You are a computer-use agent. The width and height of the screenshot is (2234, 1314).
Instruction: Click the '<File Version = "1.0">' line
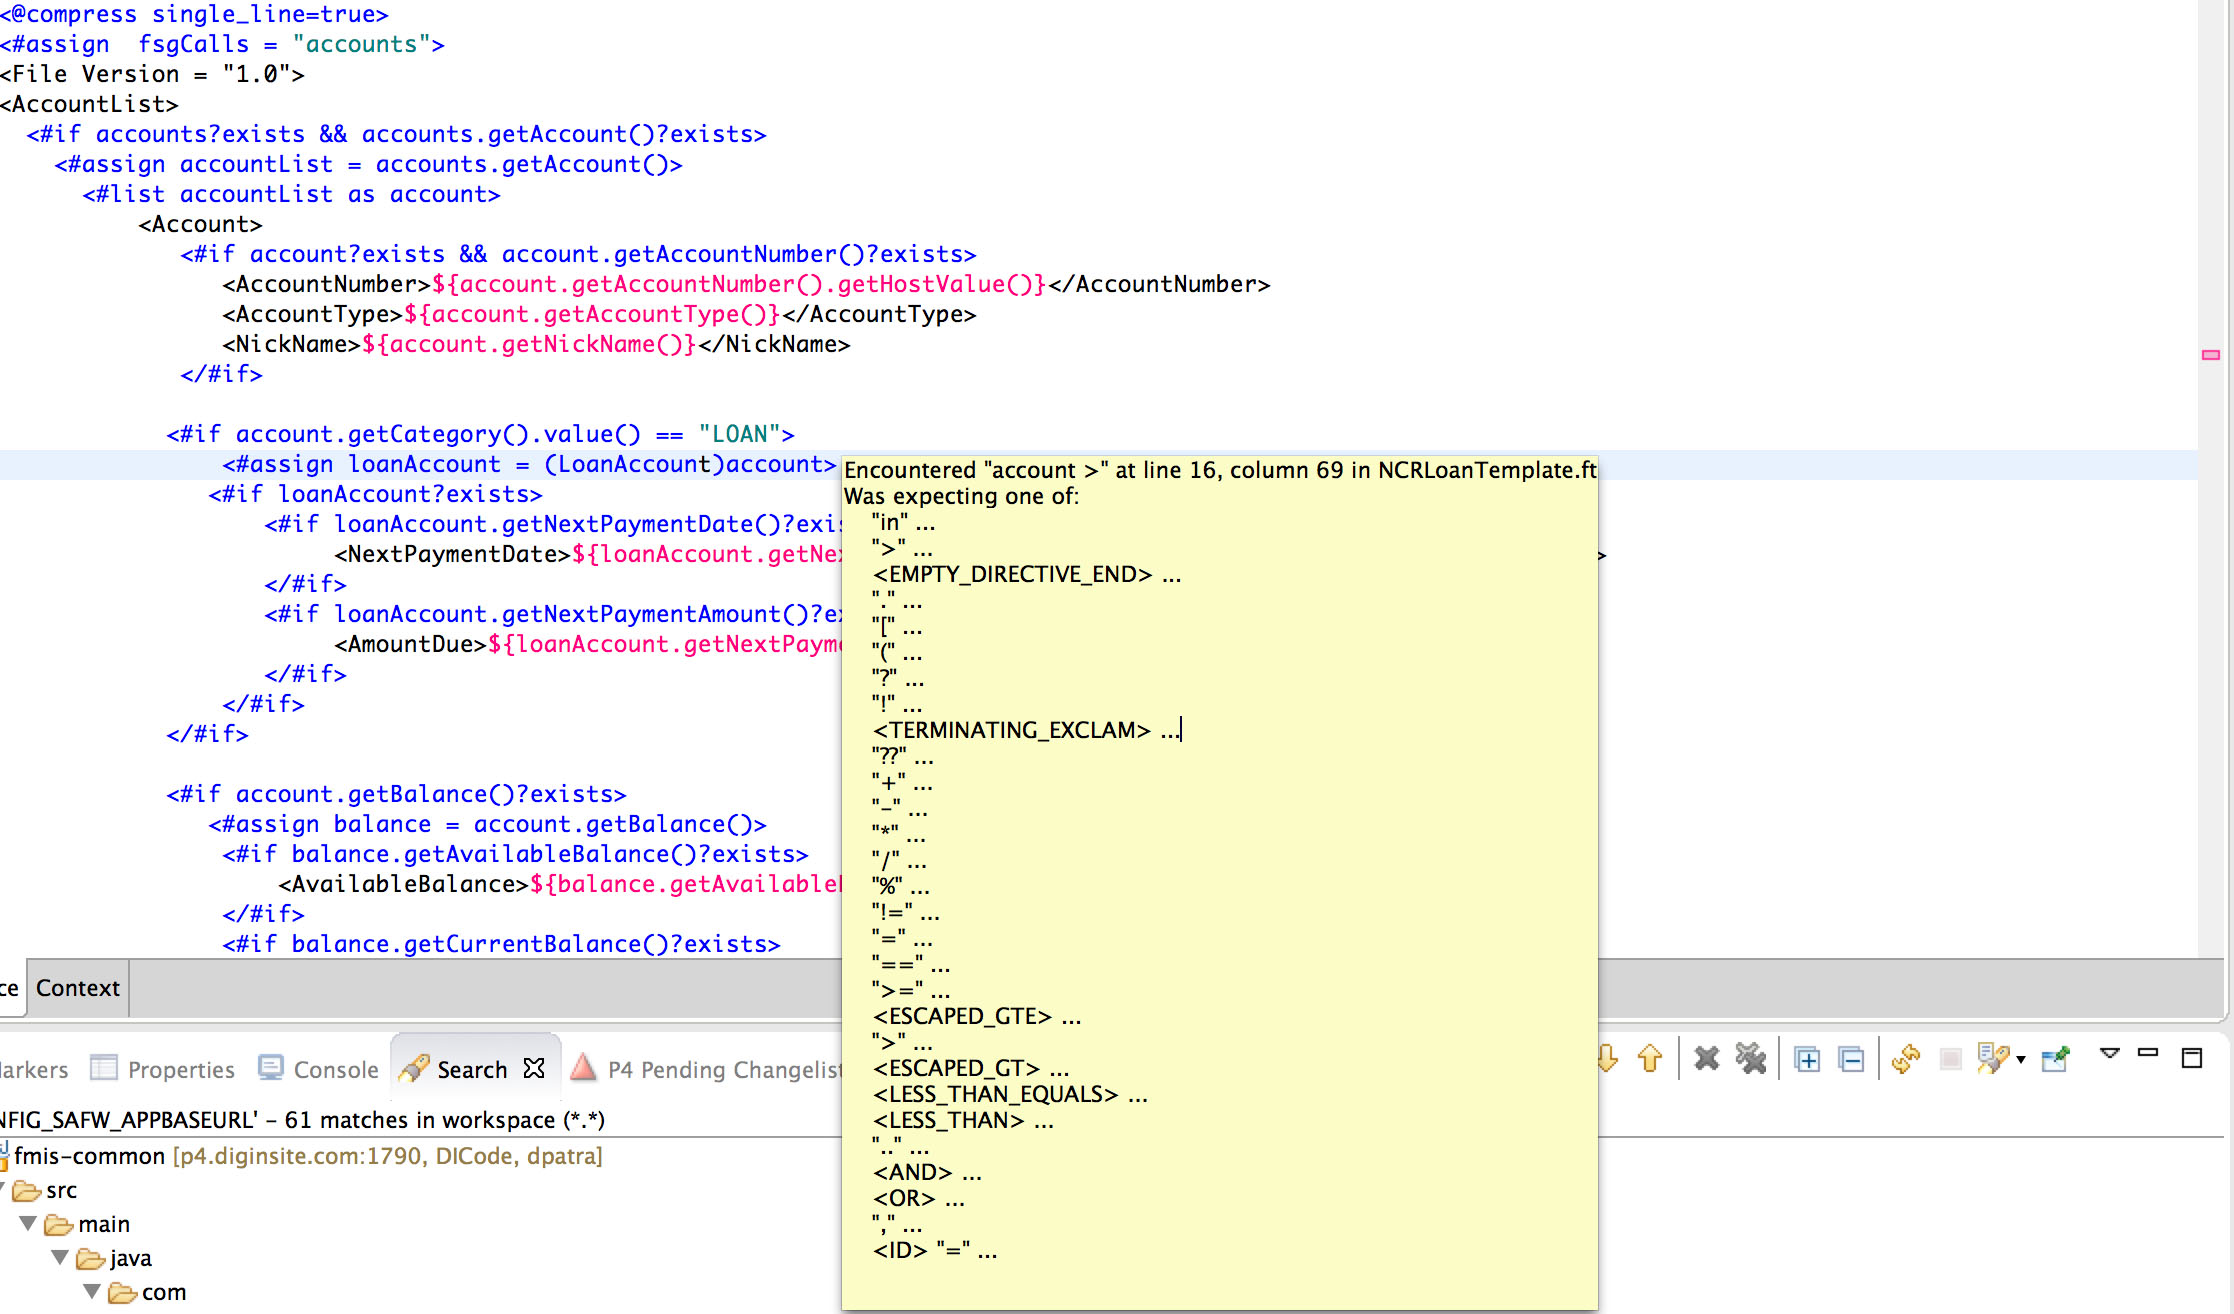pyautogui.click(x=152, y=74)
